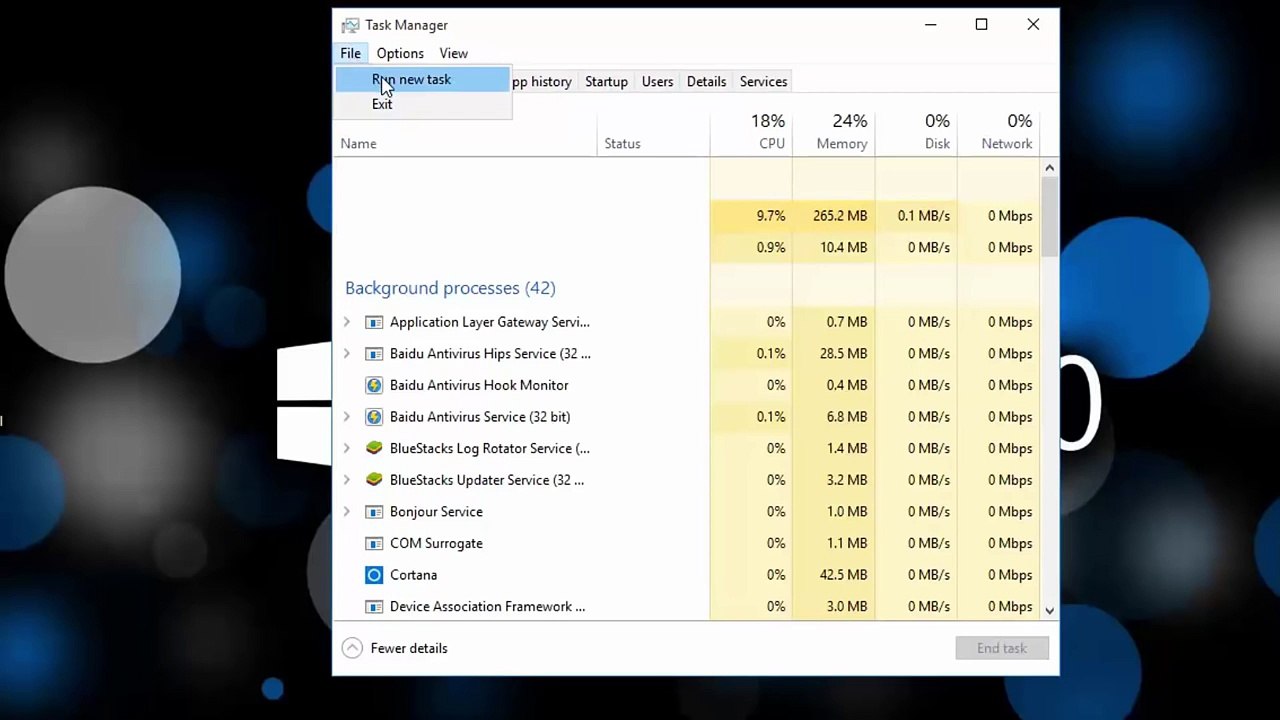Click the Baidu Antivirus Hook Monitor icon
This screenshot has height=720, width=1280.
click(374, 385)
